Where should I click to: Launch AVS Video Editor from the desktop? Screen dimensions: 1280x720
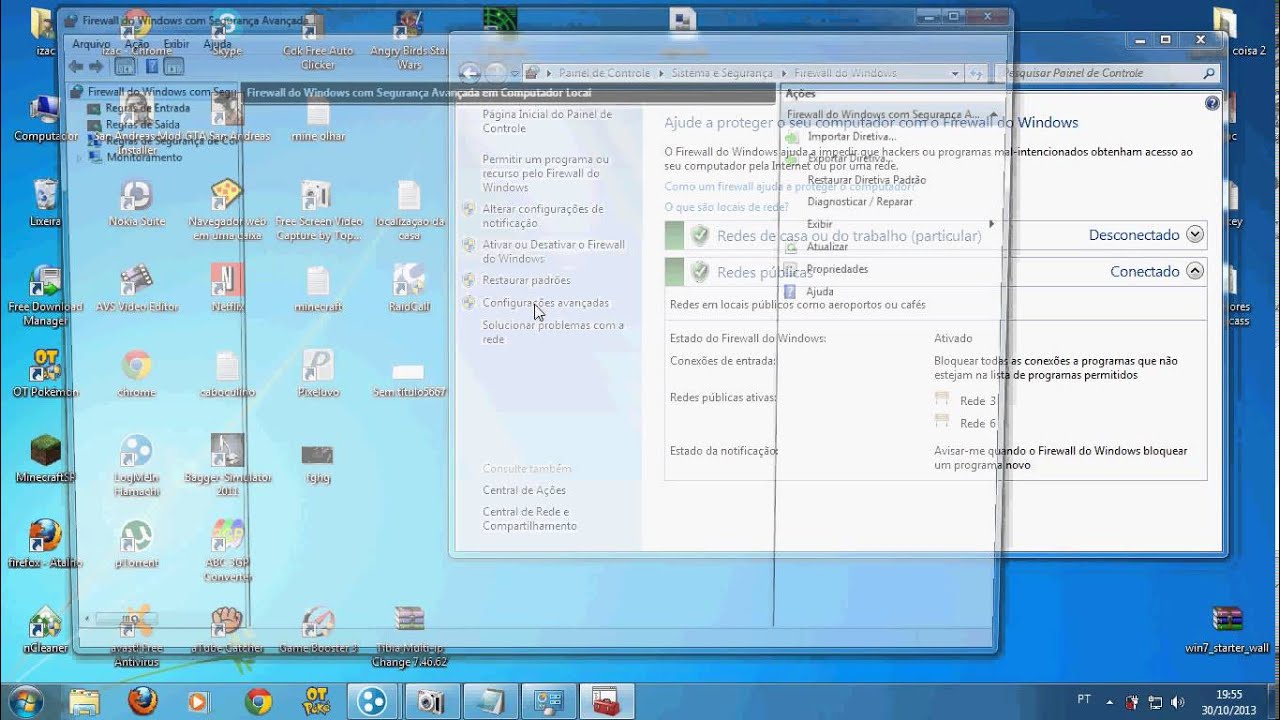137,288
